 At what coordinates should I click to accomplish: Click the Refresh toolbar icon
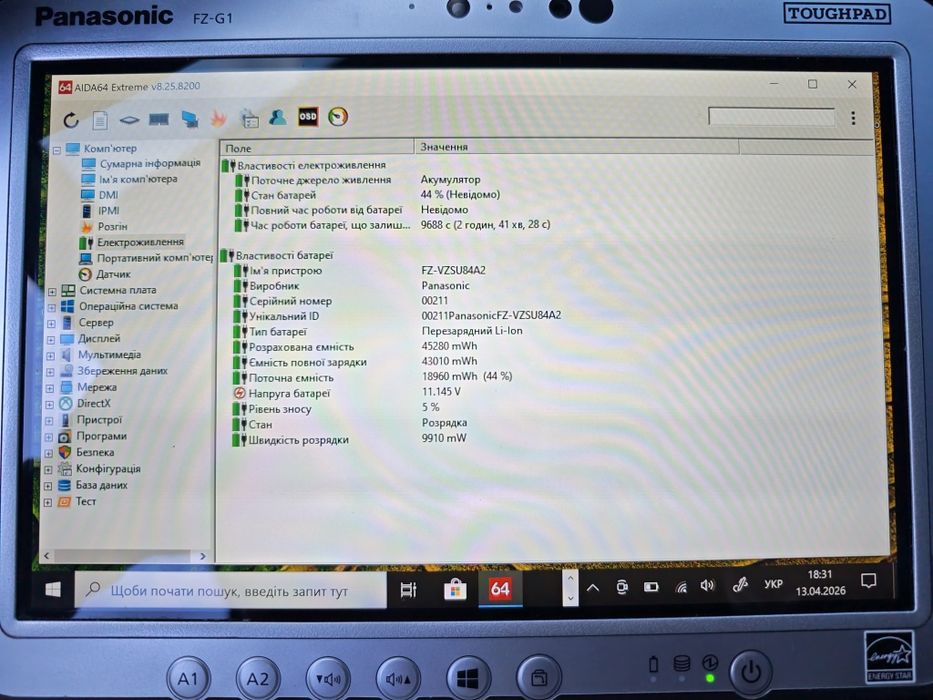tap(71, 120)
